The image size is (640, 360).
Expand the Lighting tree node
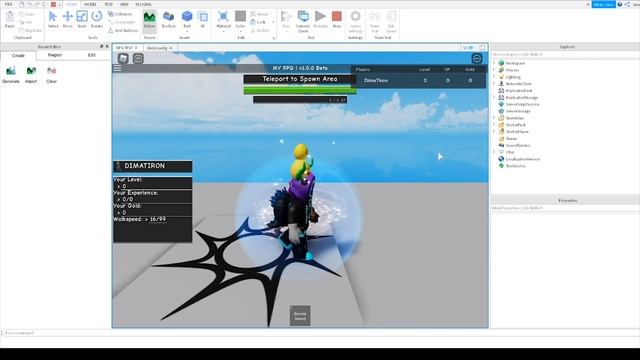[x=494, y=77]
